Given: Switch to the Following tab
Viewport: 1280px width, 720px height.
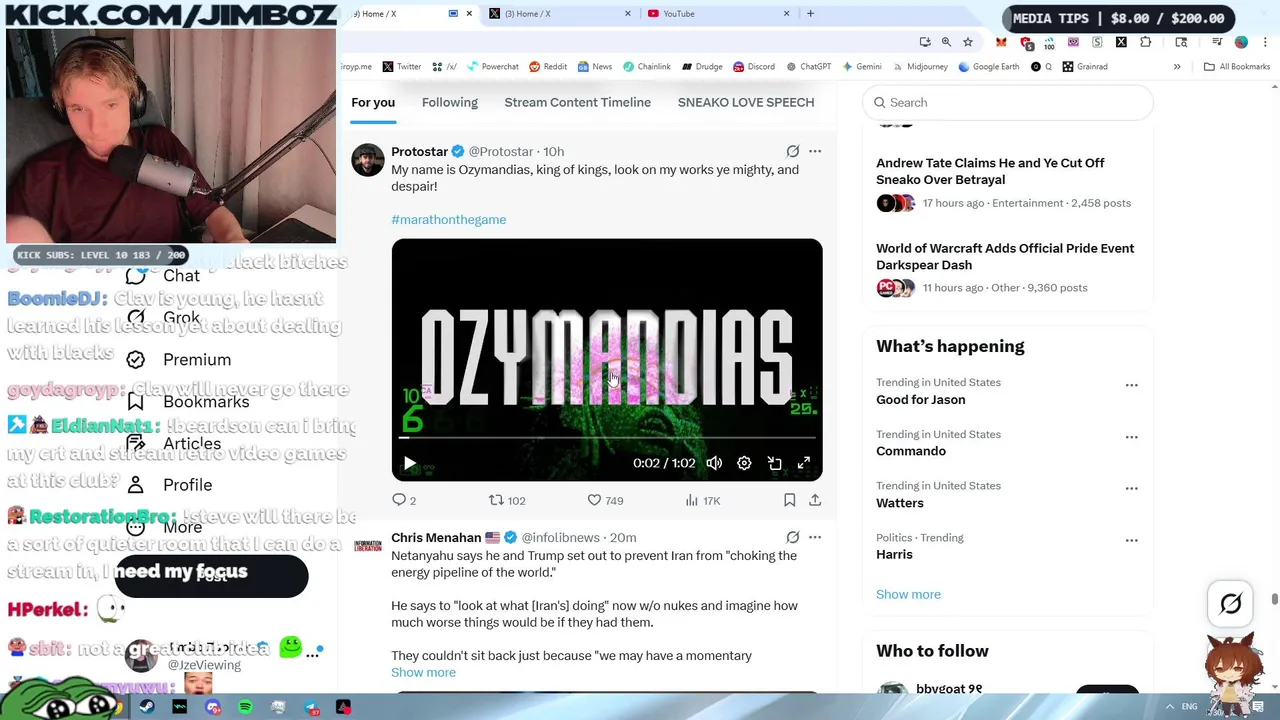Looking at the screenshot, I should (450, 102).
